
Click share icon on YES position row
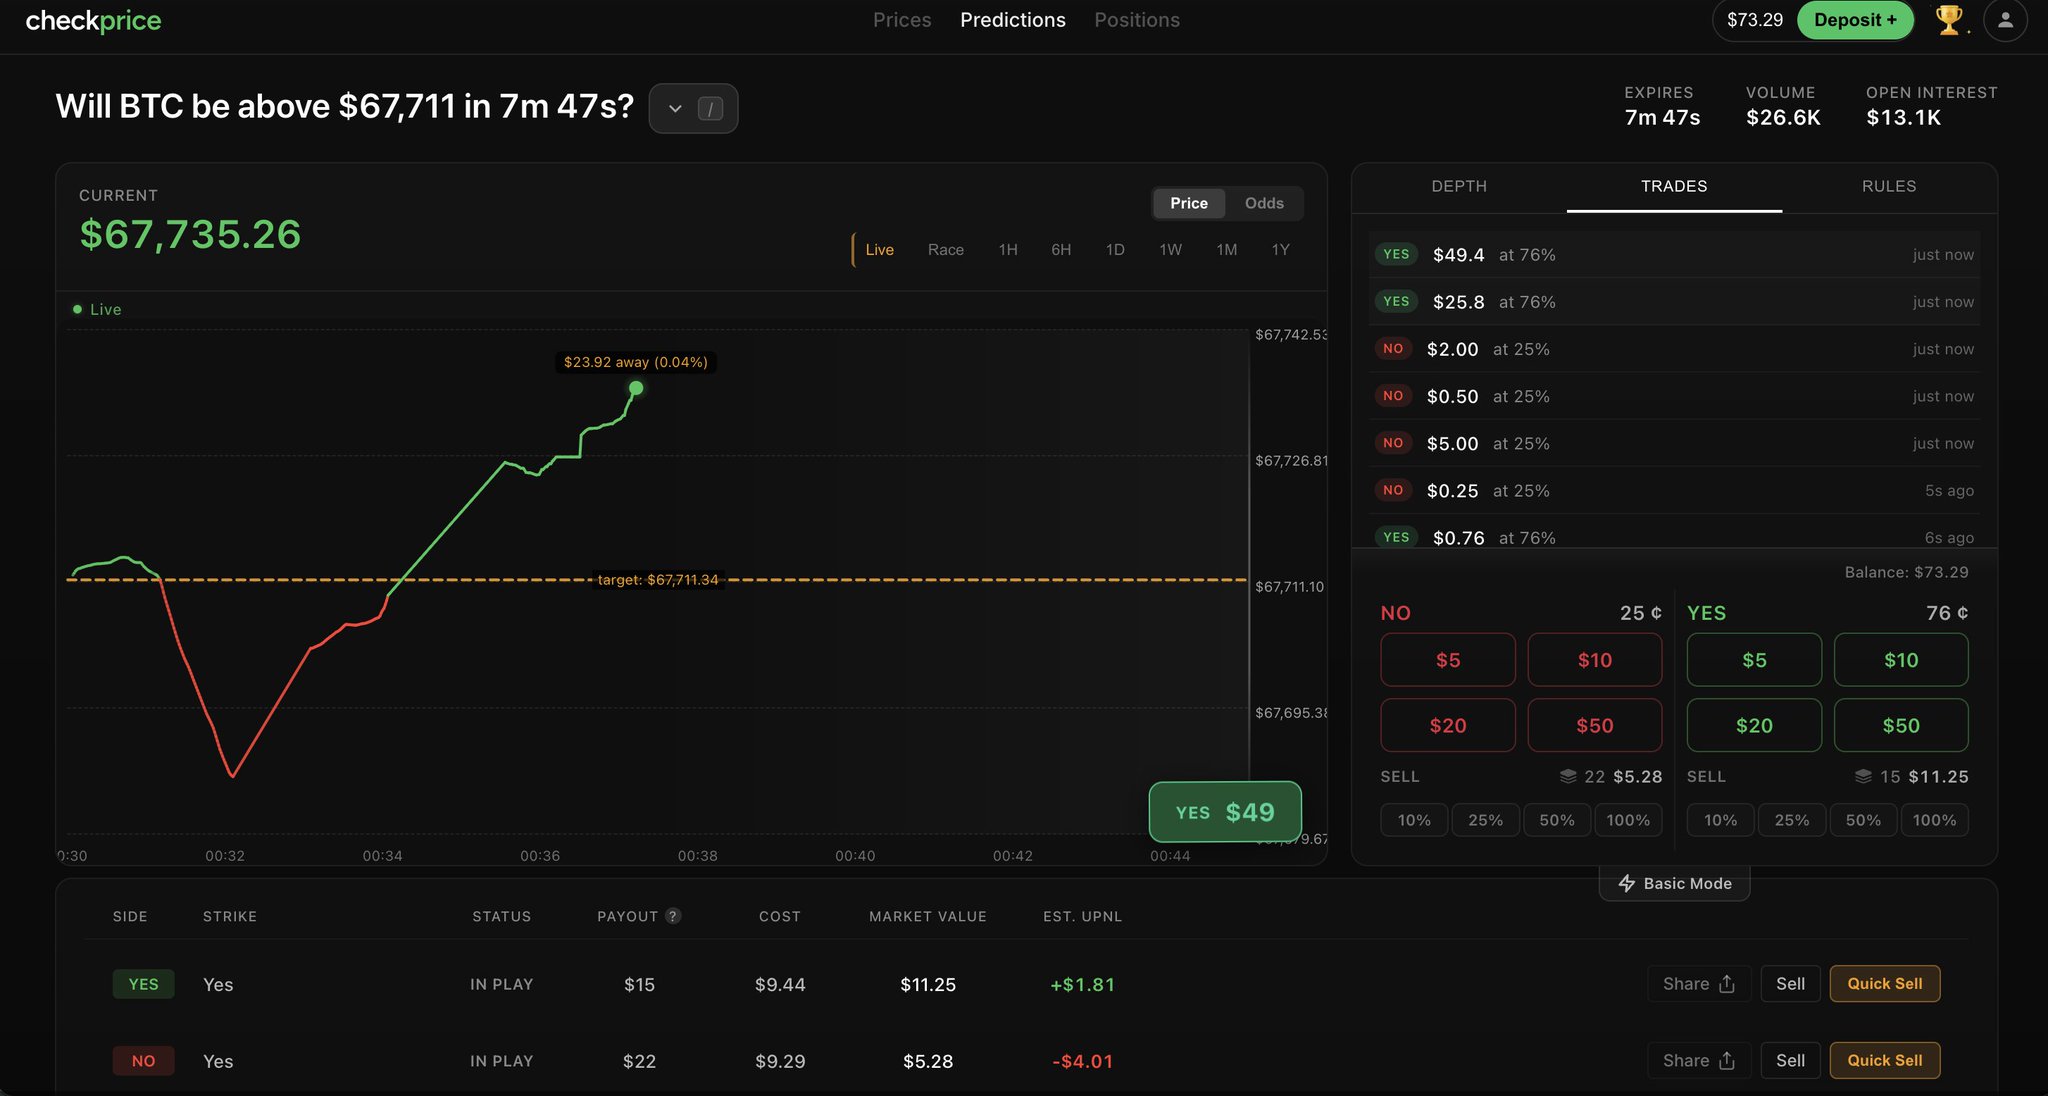pos(1727,984)
